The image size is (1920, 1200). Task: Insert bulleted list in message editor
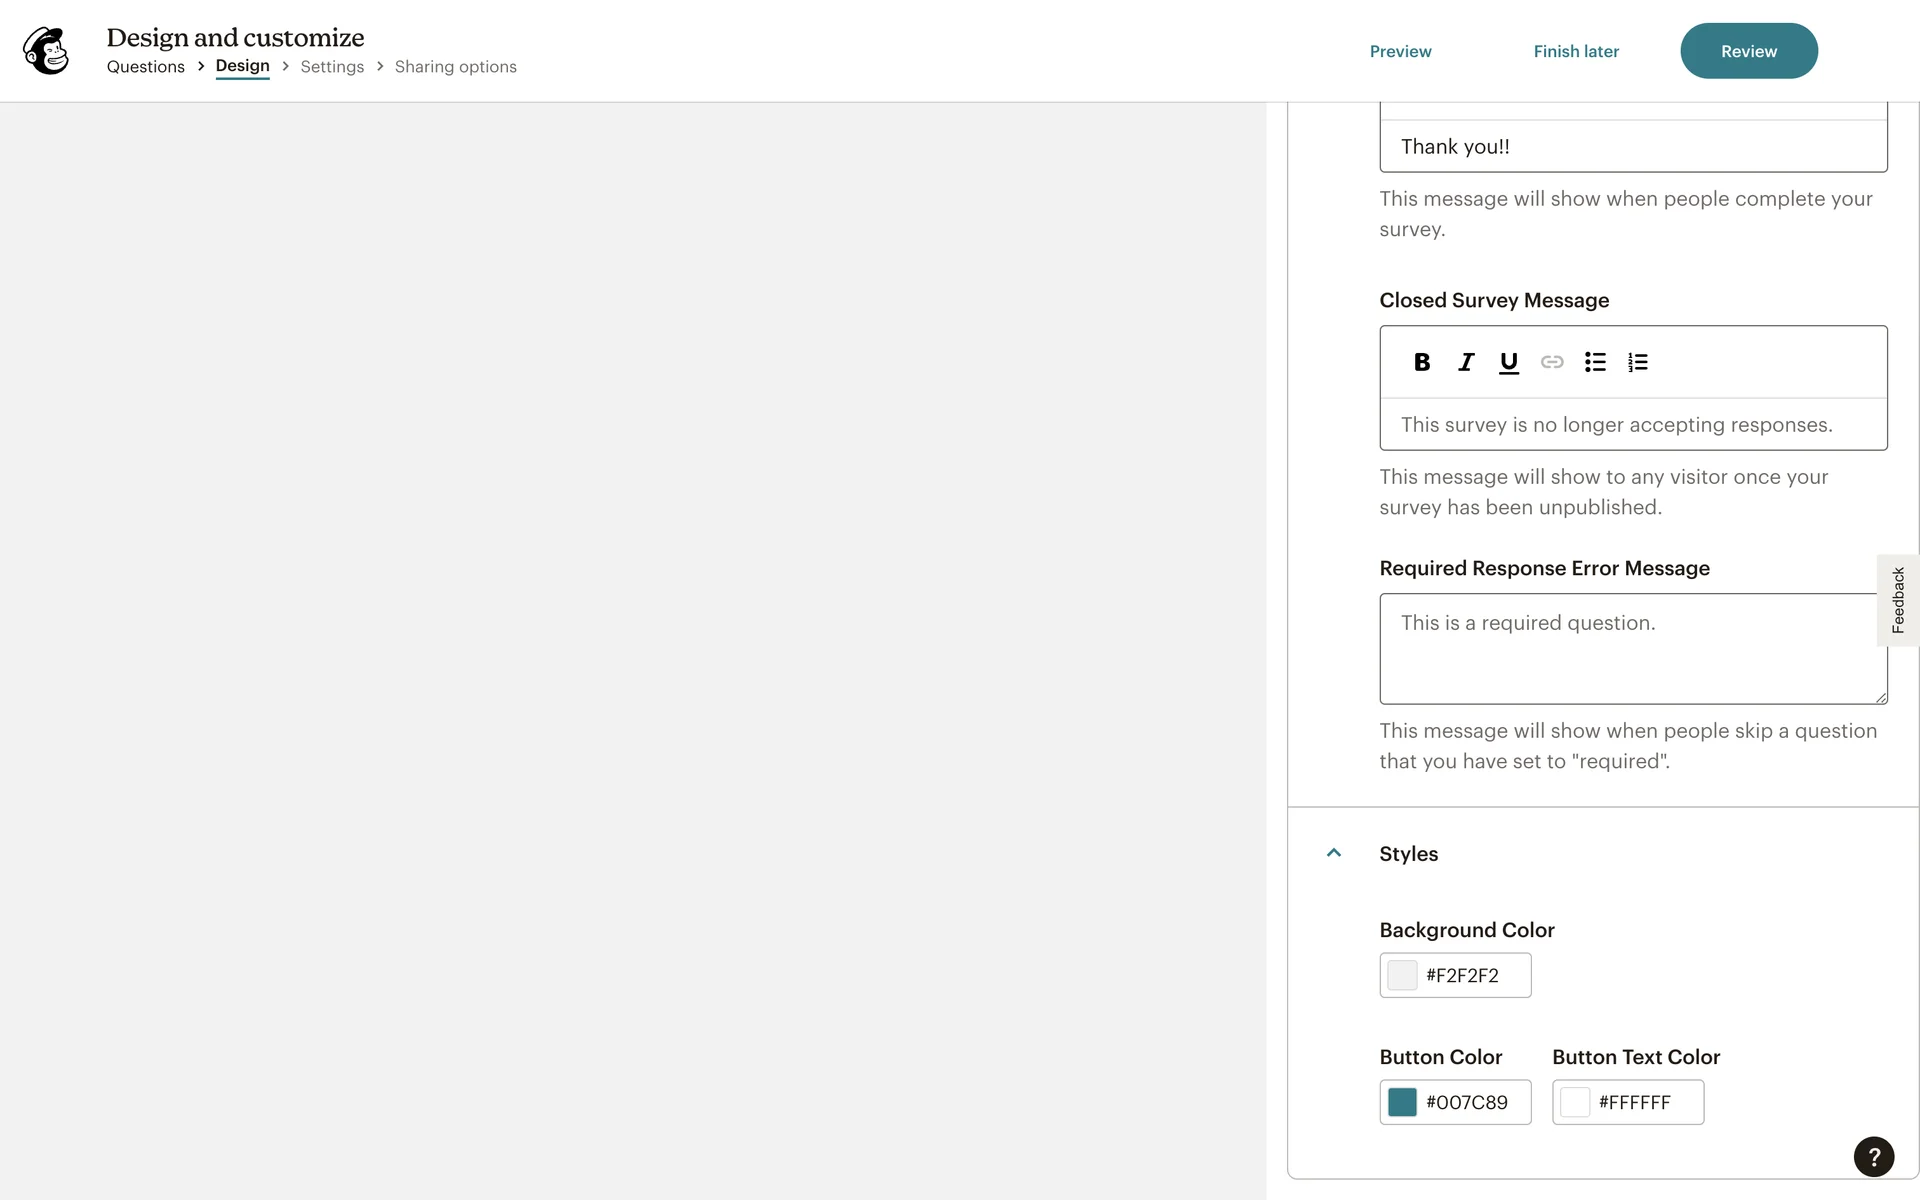(1595, 362)
